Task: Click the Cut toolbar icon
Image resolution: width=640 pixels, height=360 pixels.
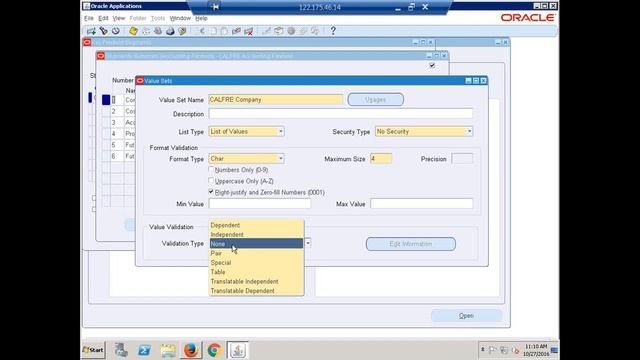Action: (201, 31)
